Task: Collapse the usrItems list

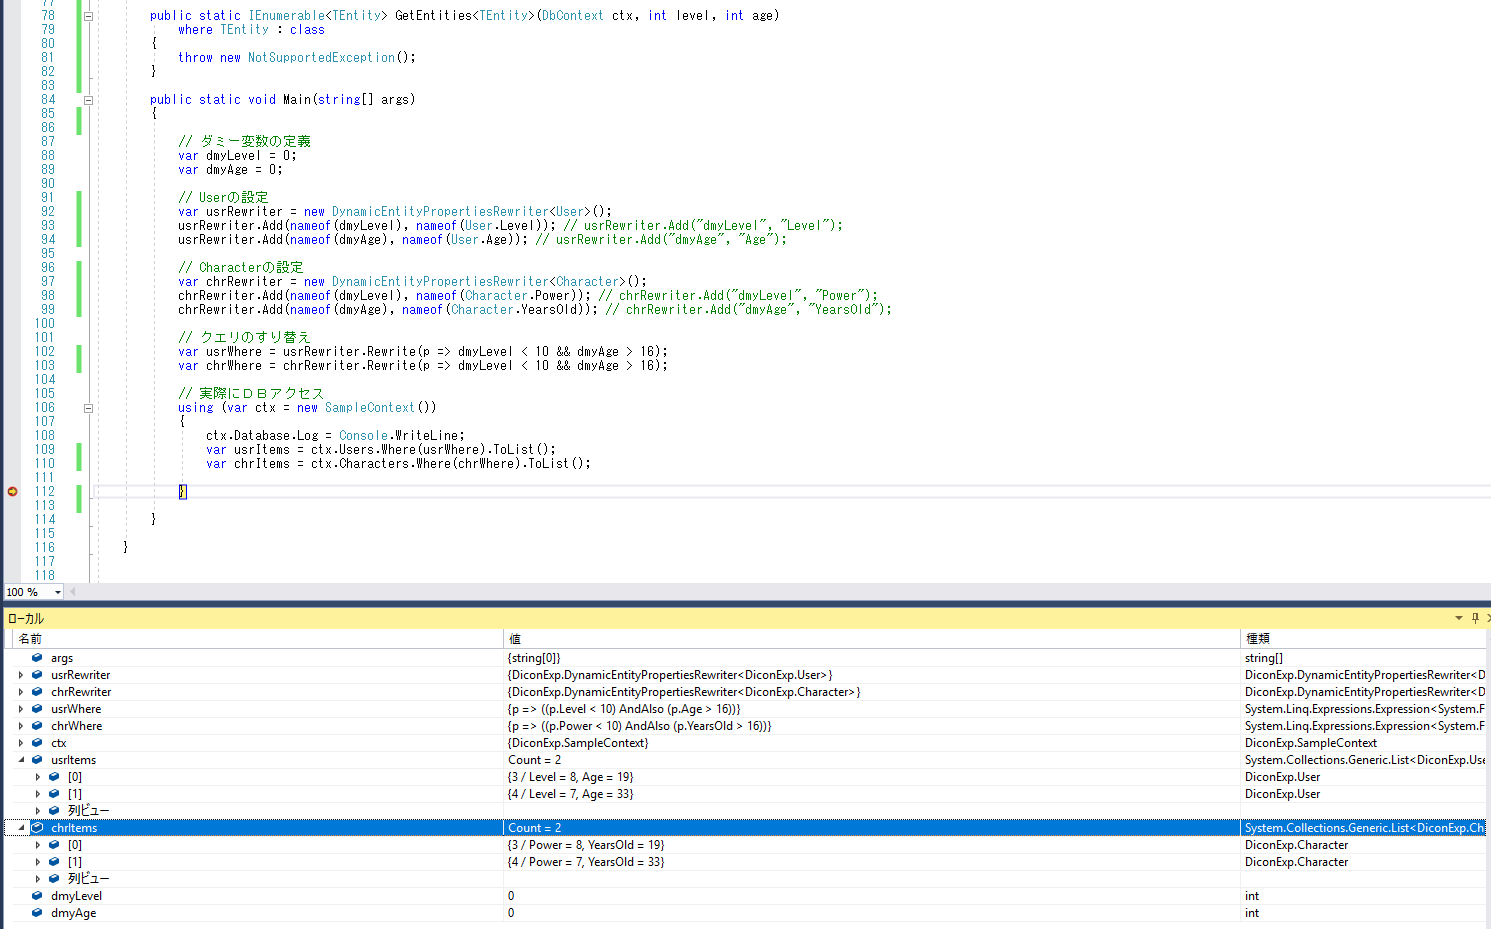Action: pyautogui.click(x=21, y=760)
